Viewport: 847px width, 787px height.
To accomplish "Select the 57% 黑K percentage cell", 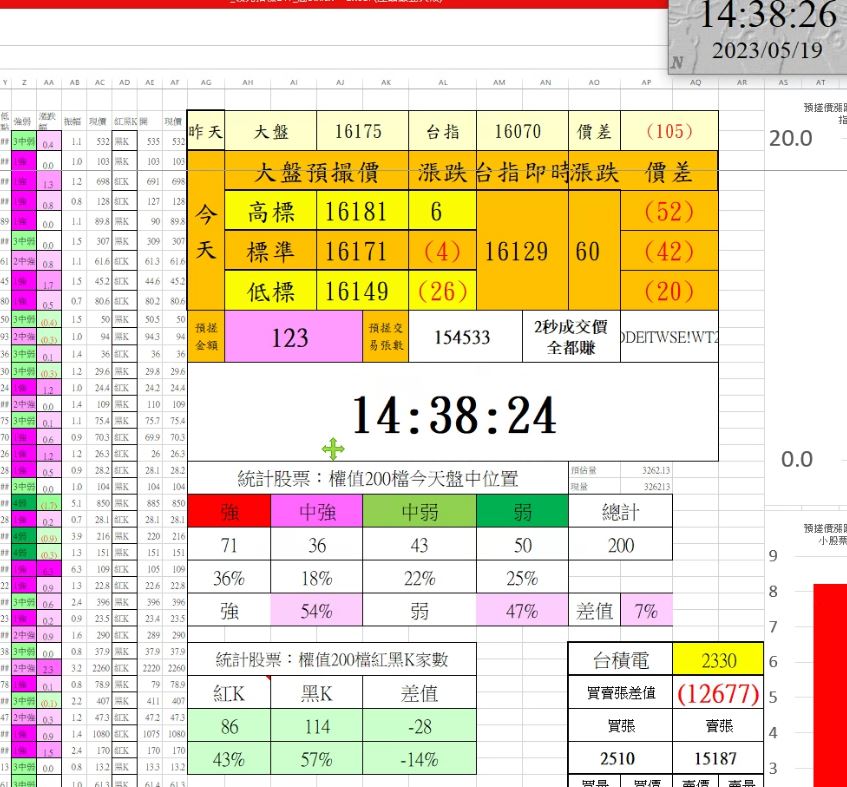I will pos(317,759).
